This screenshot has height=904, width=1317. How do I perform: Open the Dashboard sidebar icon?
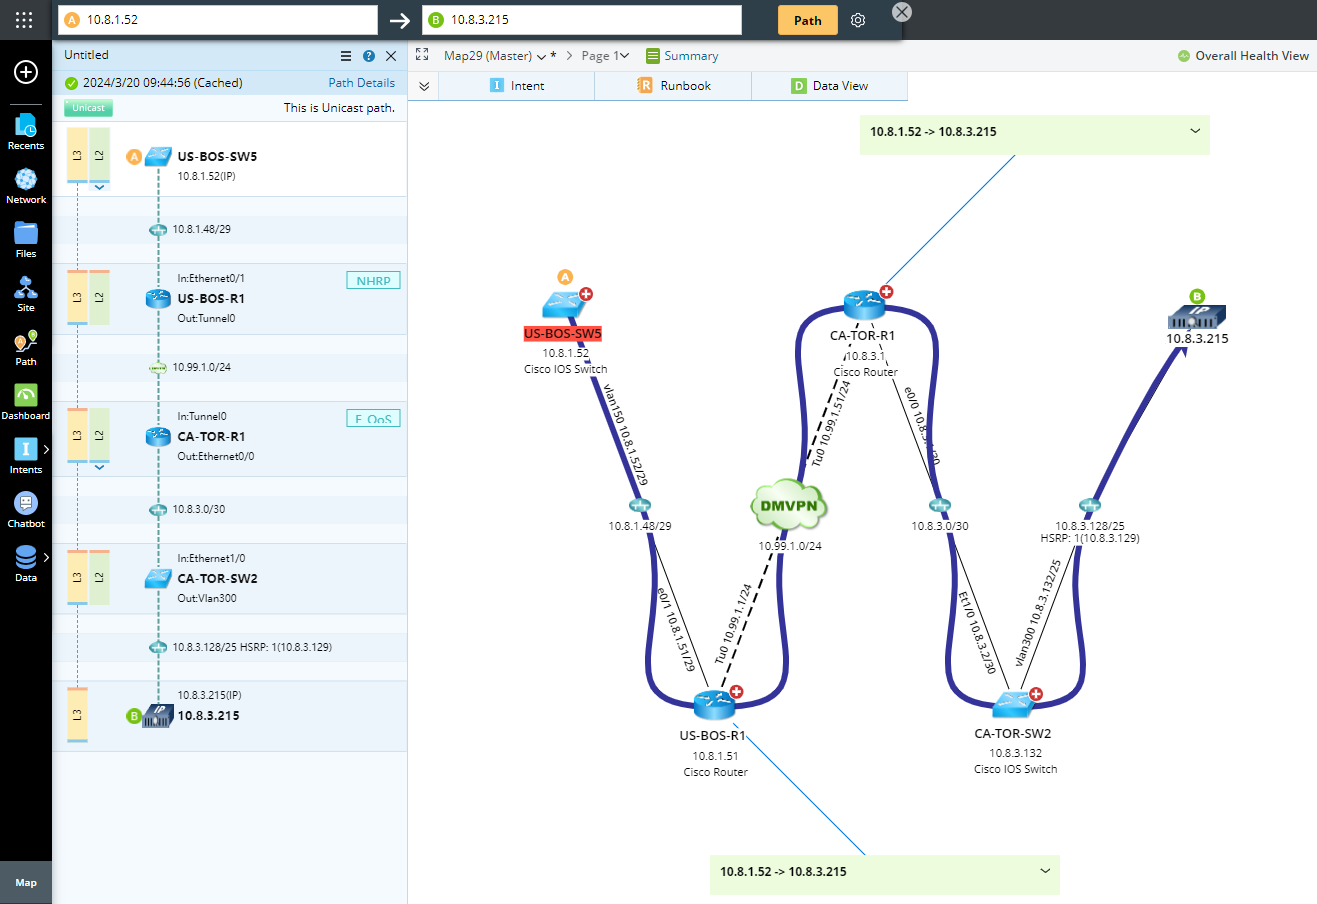tap(26, 401)
